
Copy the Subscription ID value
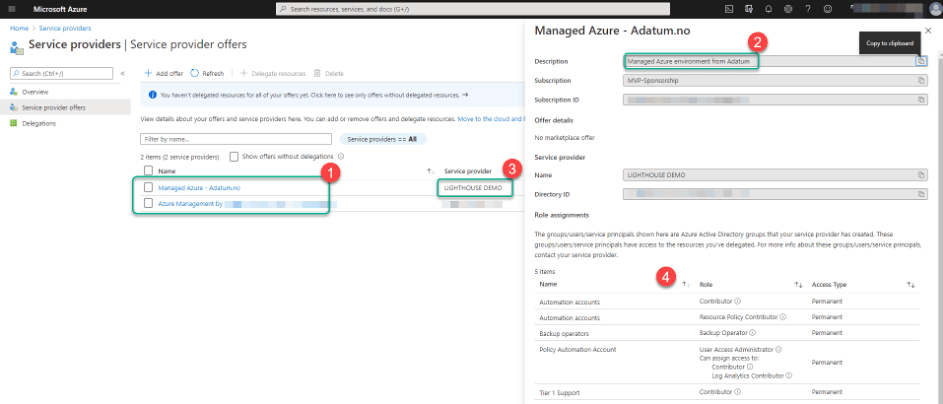tap(921, 100)
